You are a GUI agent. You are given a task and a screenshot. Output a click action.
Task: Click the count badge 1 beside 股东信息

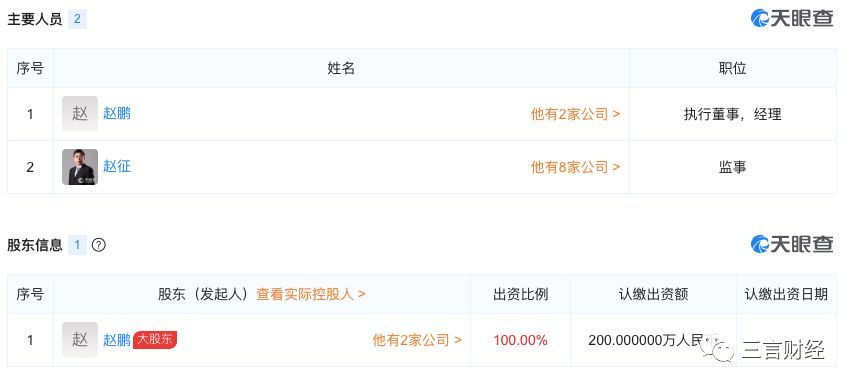[77, 245]
